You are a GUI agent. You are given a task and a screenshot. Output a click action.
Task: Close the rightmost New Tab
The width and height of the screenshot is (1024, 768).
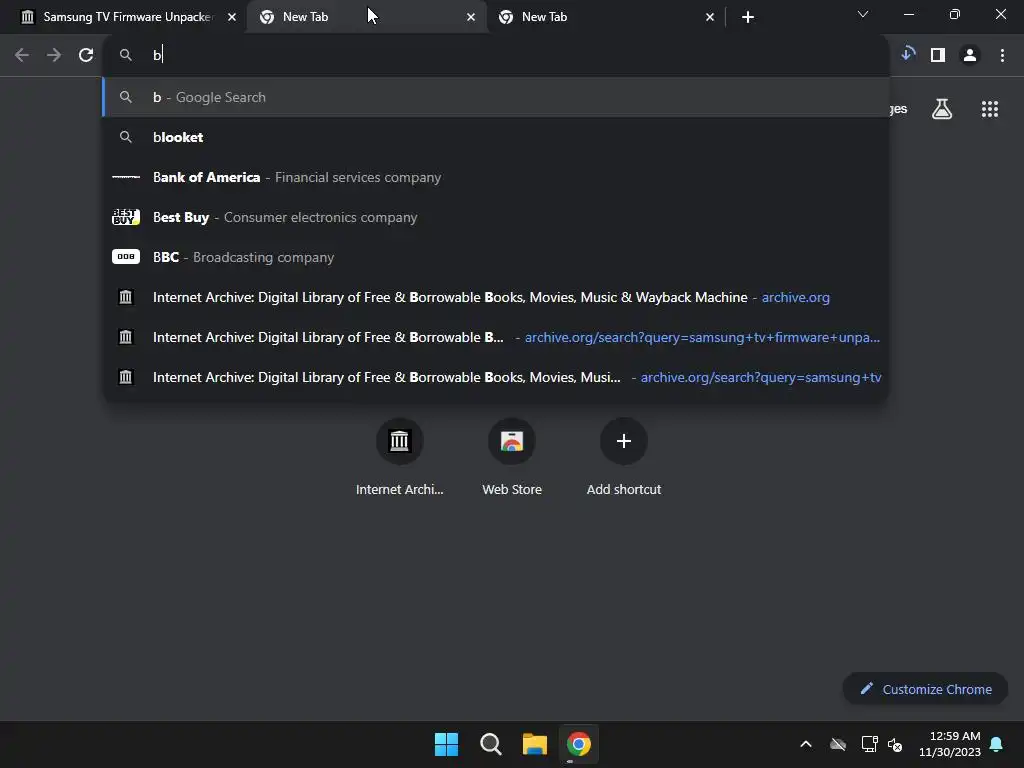[x=710, y=17]
